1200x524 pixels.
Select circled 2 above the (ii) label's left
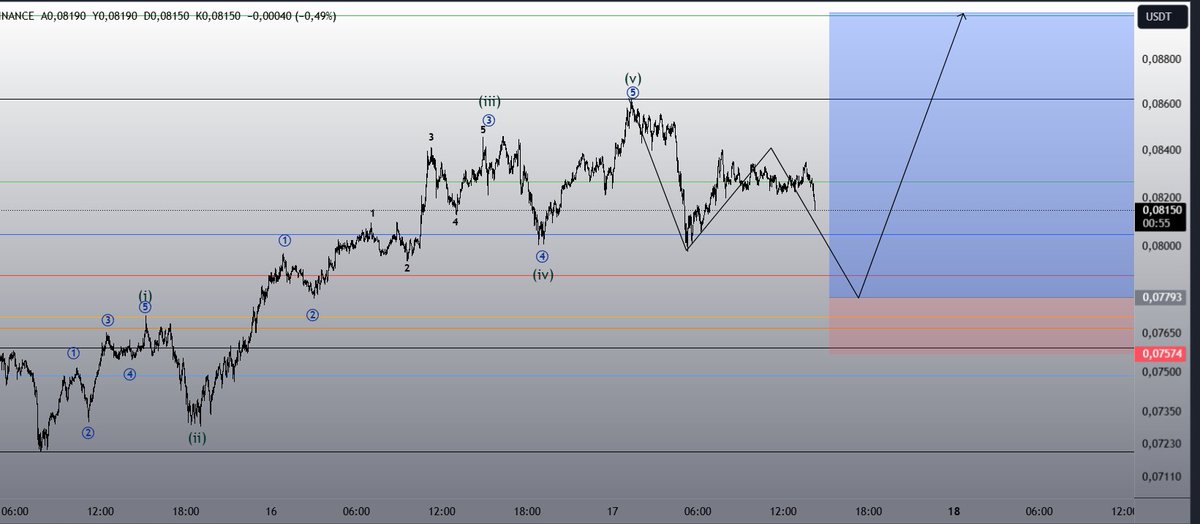coord(88,433)
